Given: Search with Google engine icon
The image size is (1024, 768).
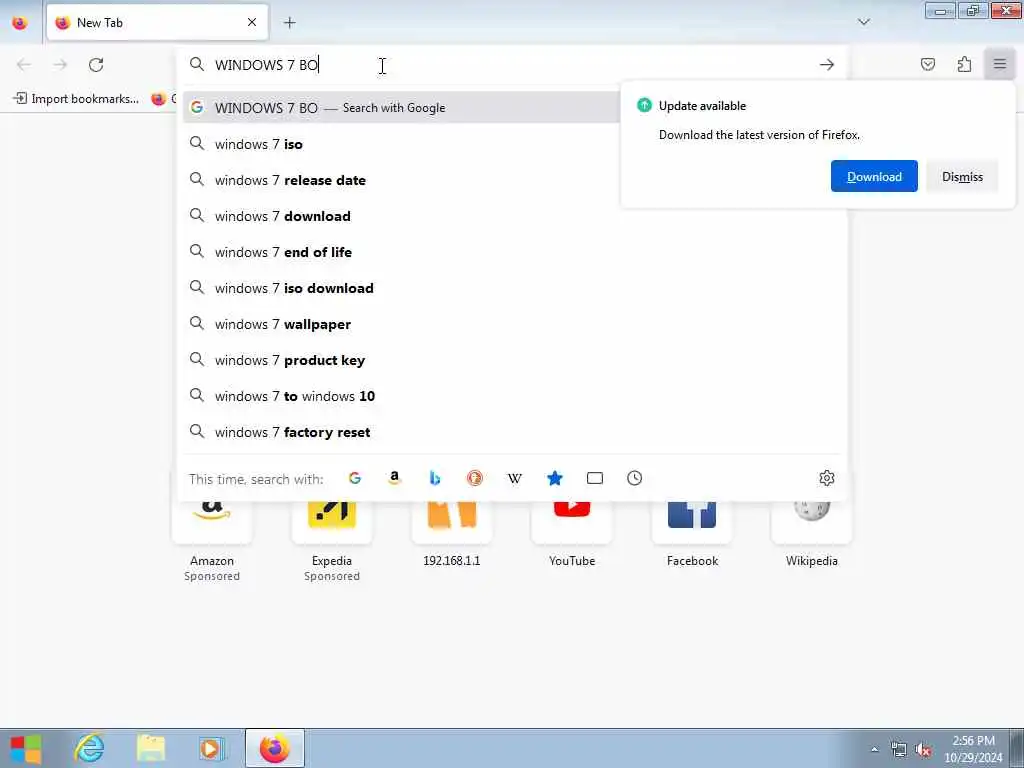Looking at the screenshot, I should (355, 478).
